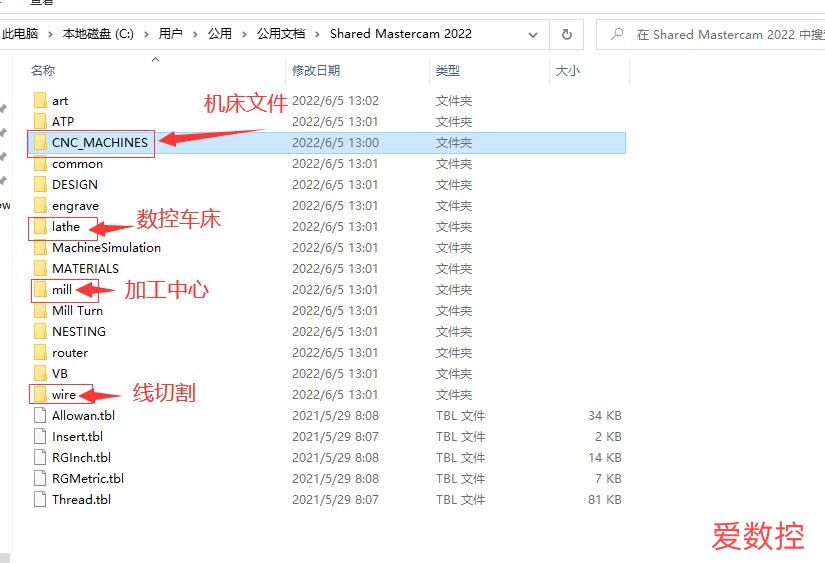Expand the chevron after 本地磁盘 (C:)
Screen dimensions: 825x563
[x=146, y=35]
